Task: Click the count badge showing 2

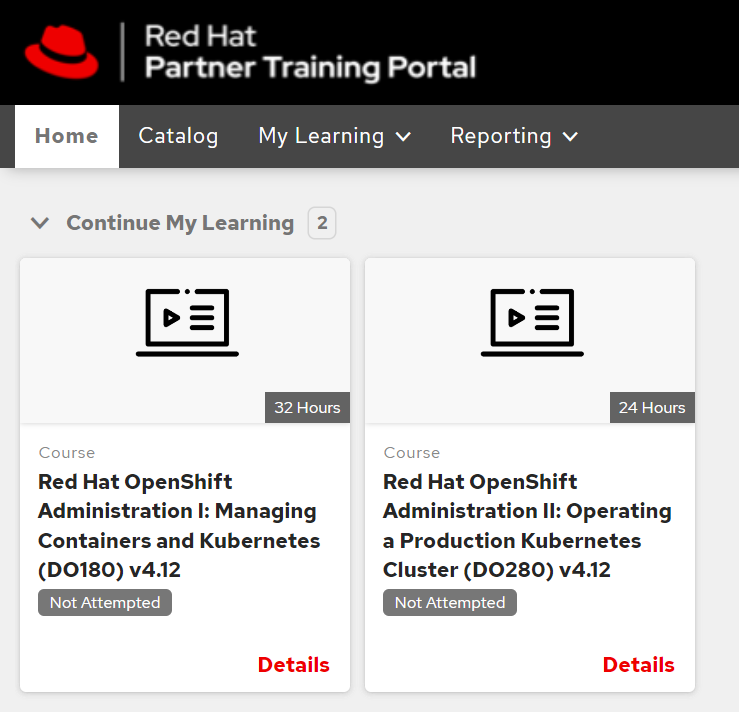Action: click(x=322, y=223)
